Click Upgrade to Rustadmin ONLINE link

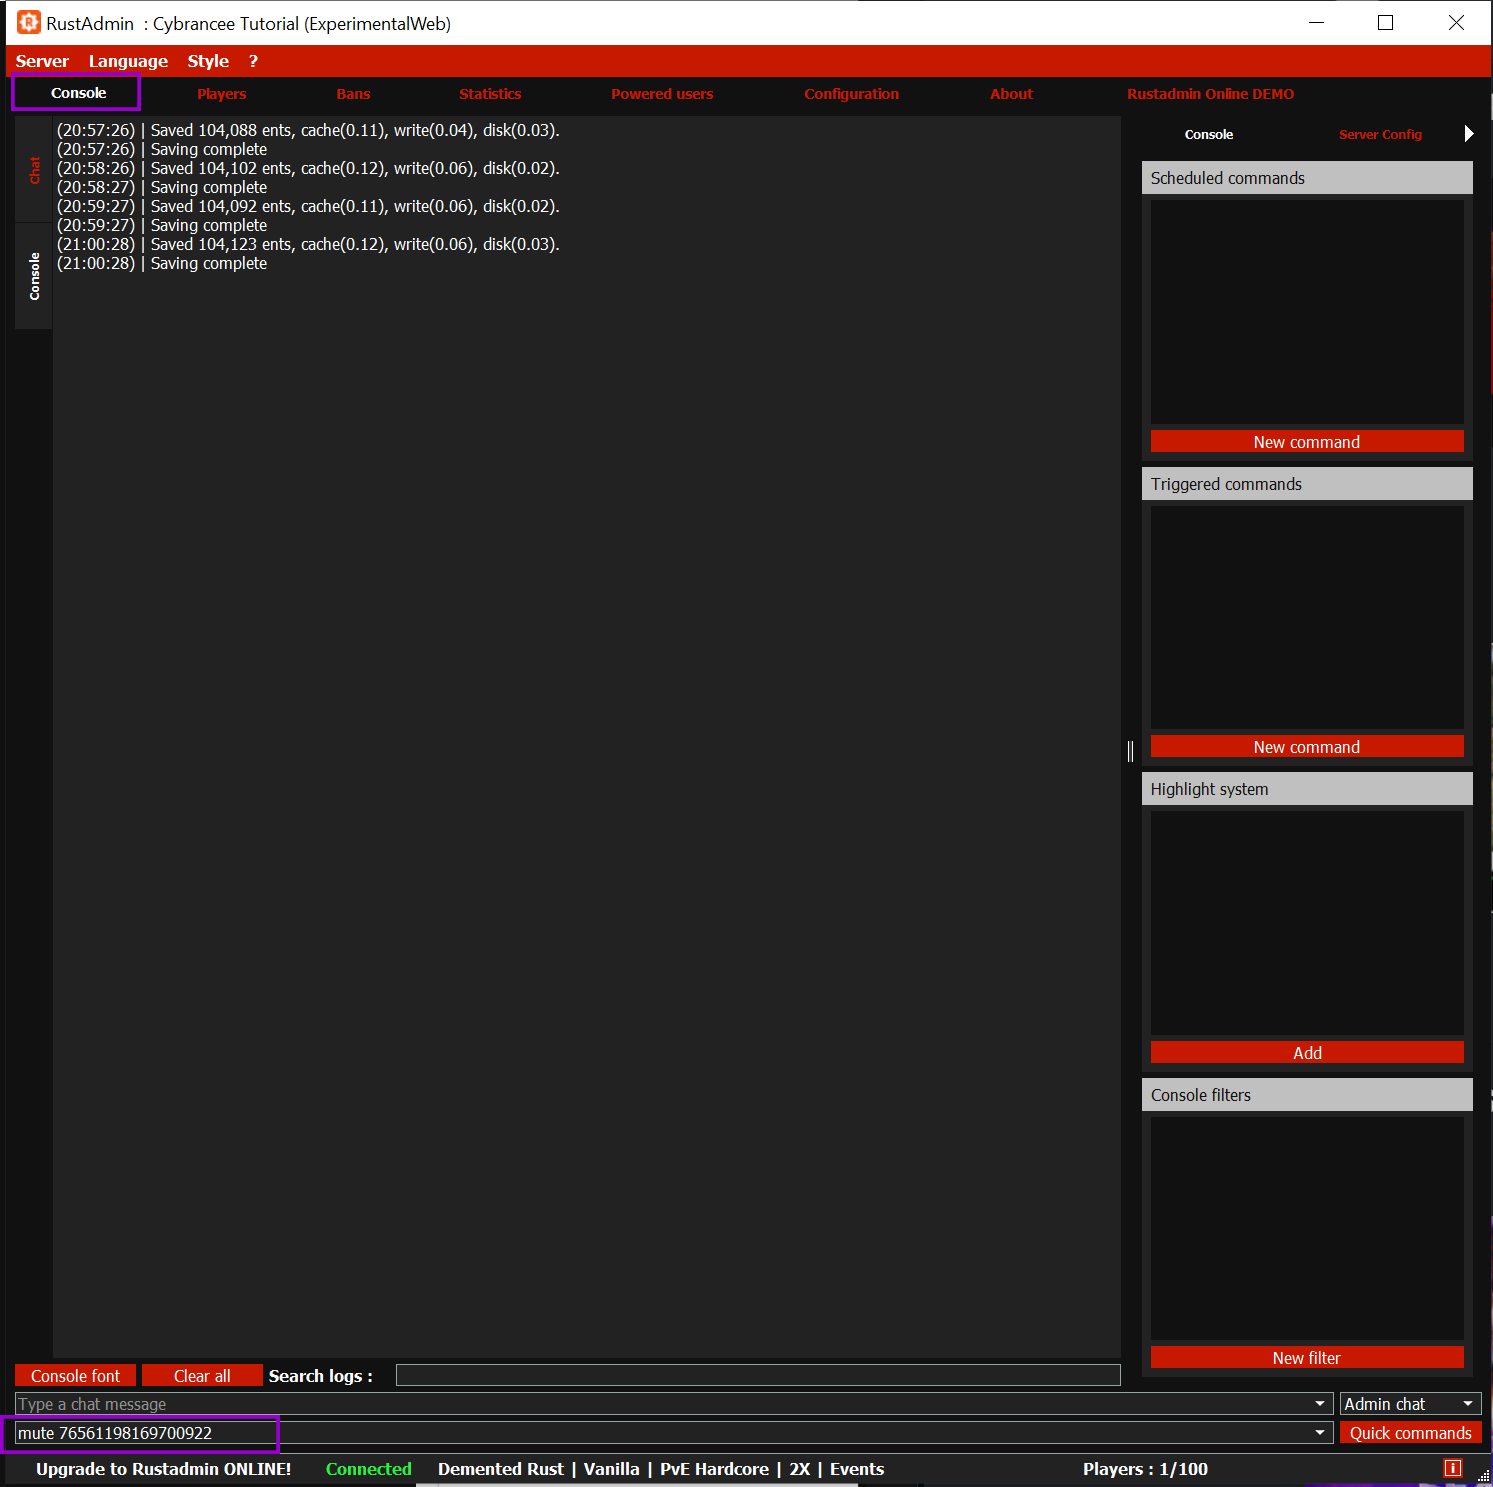[164, 1469]
